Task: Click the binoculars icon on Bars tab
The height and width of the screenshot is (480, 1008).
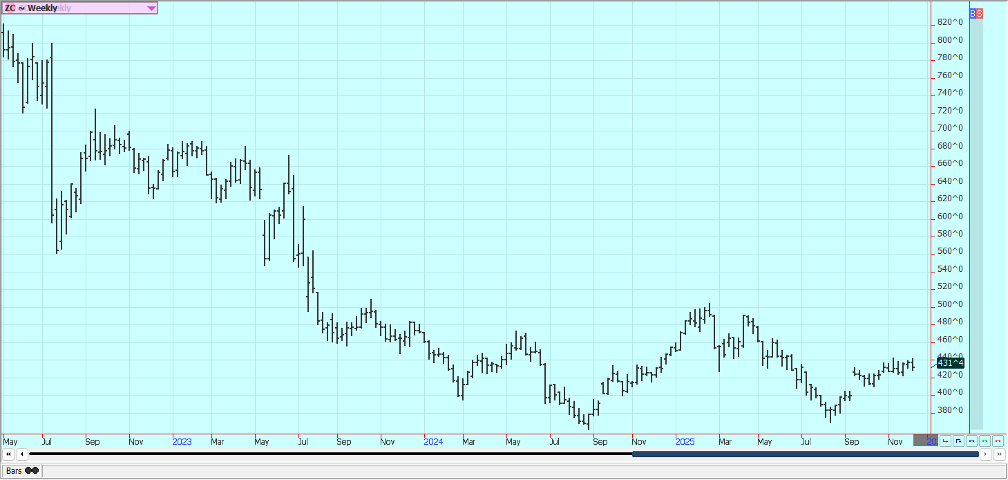Action: pyautogui.click(x=32, y=470)
